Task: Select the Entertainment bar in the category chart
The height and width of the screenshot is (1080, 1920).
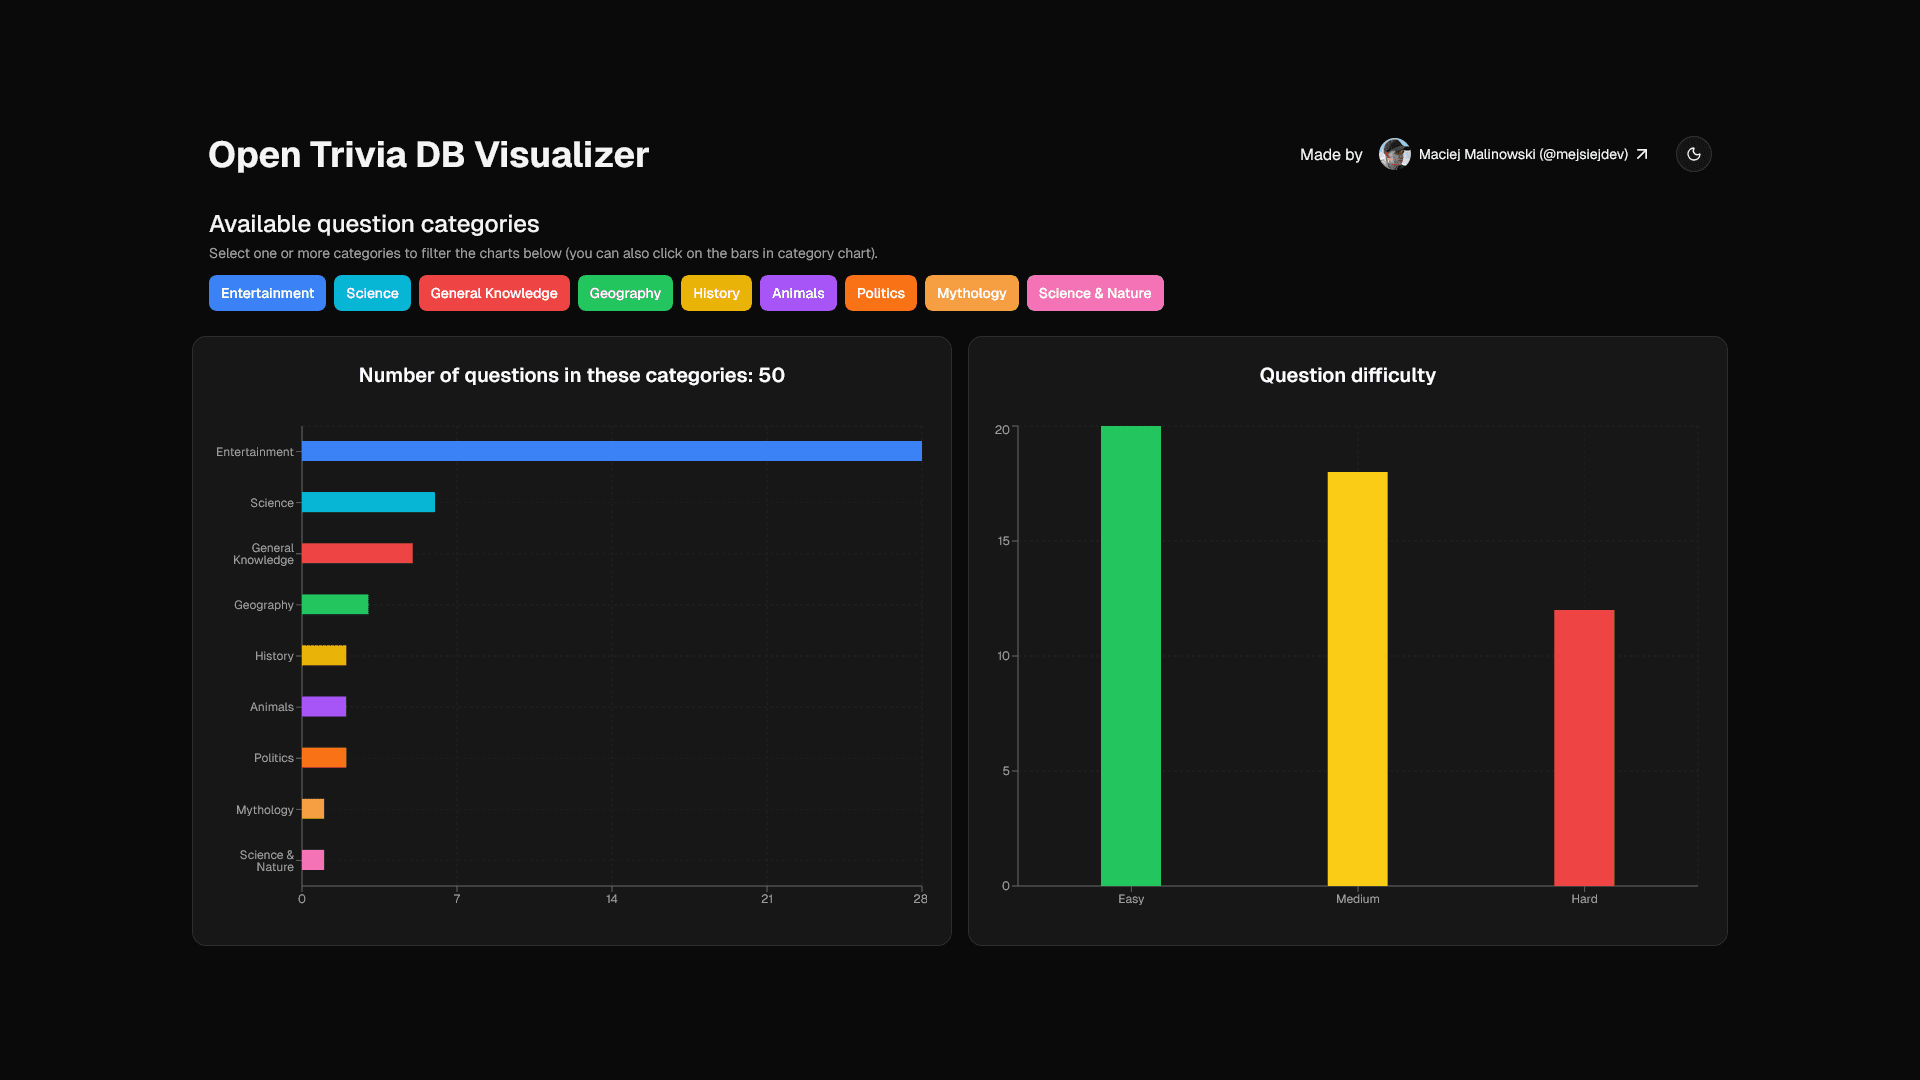Action: [610, 451]
